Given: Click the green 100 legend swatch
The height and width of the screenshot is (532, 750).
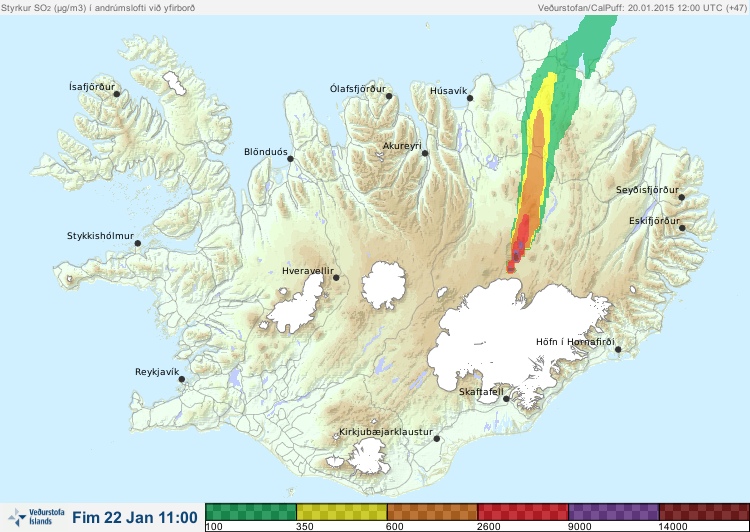Looking at the screenshot, I should click(251, 512).
